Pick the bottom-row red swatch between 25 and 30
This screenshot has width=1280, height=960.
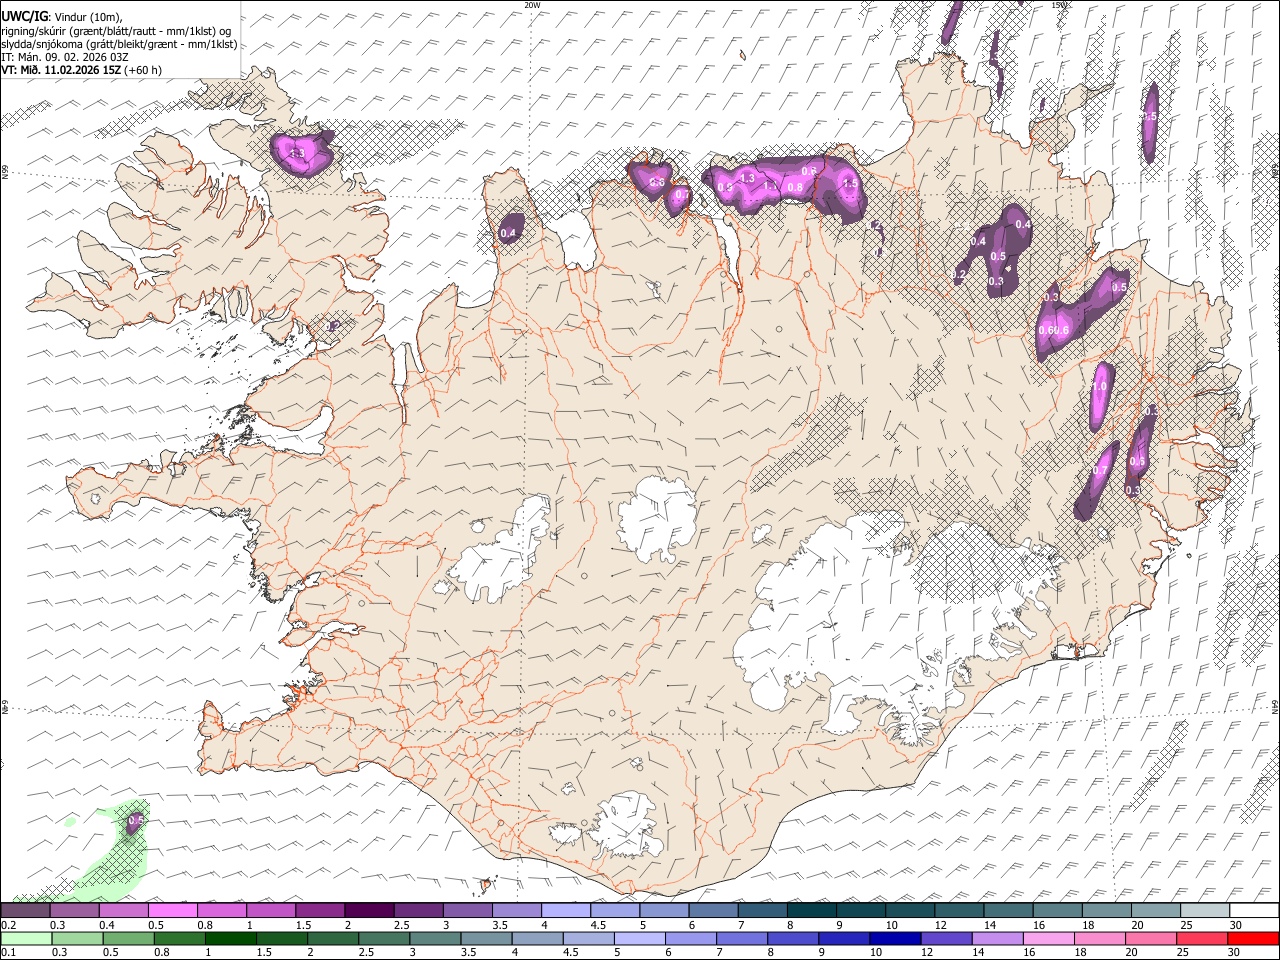click(1202, 938)
